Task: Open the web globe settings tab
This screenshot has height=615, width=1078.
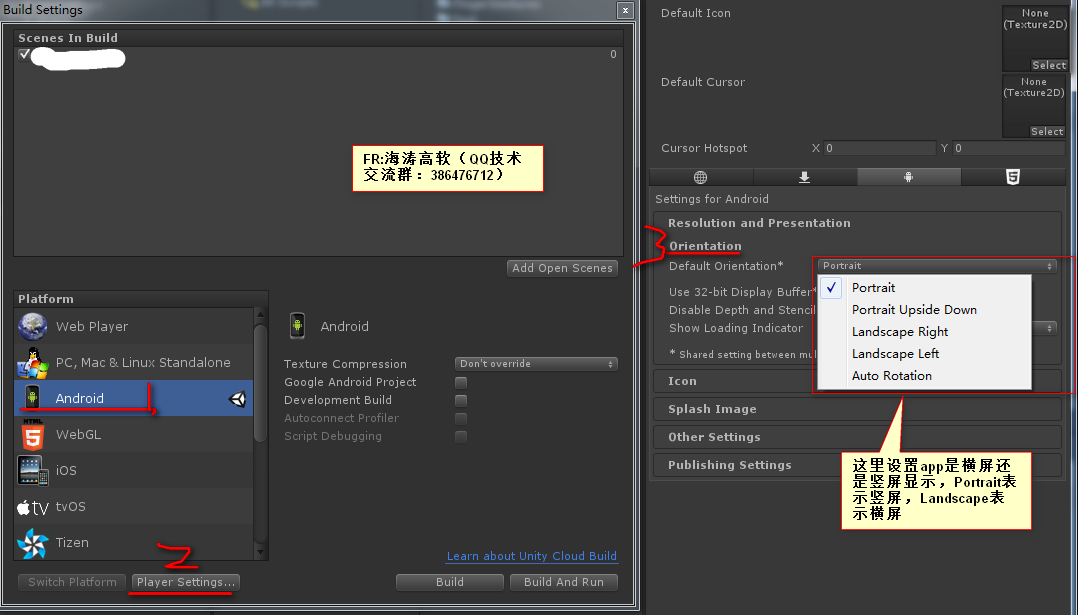Action: [701, 177]
